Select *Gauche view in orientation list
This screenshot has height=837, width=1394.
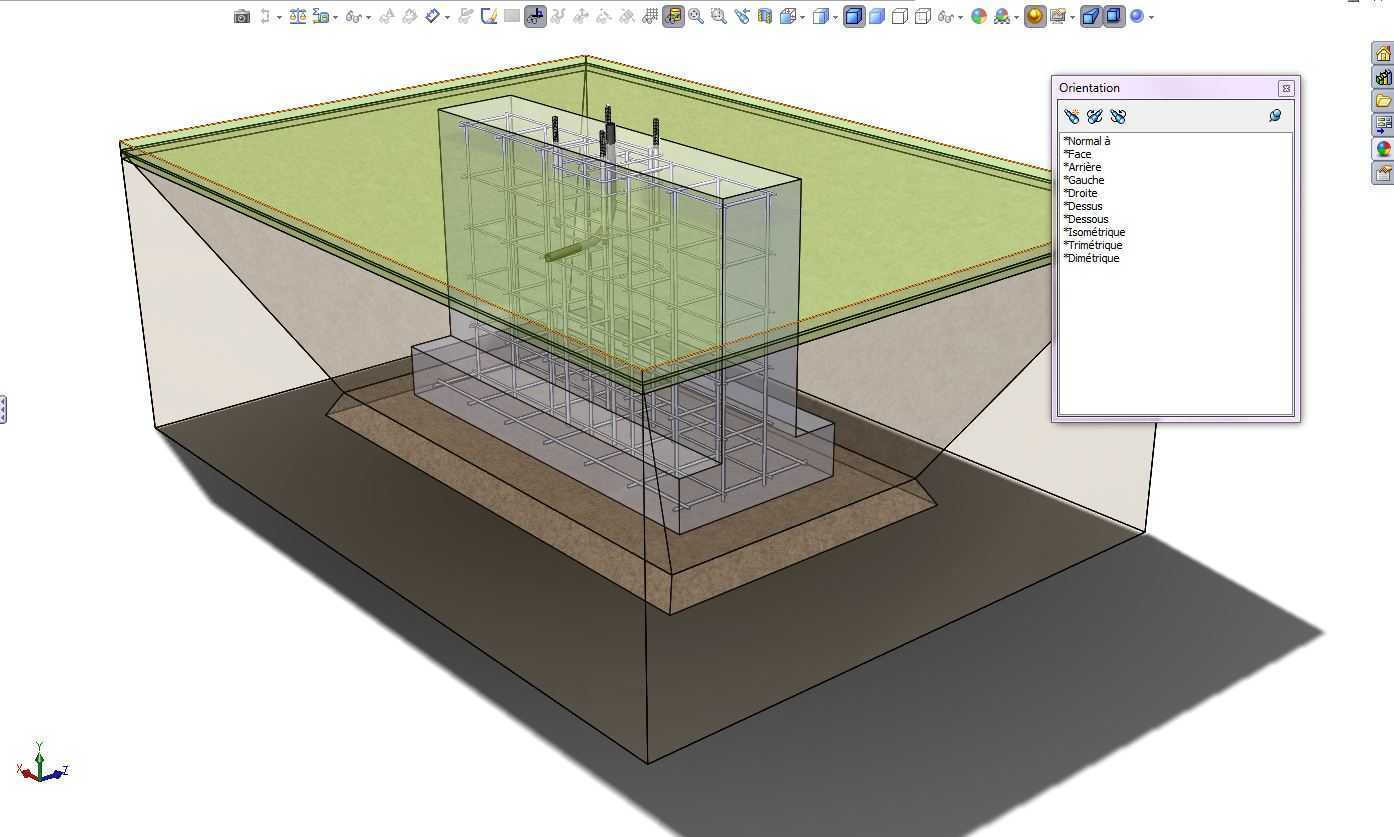[1084, 180]
